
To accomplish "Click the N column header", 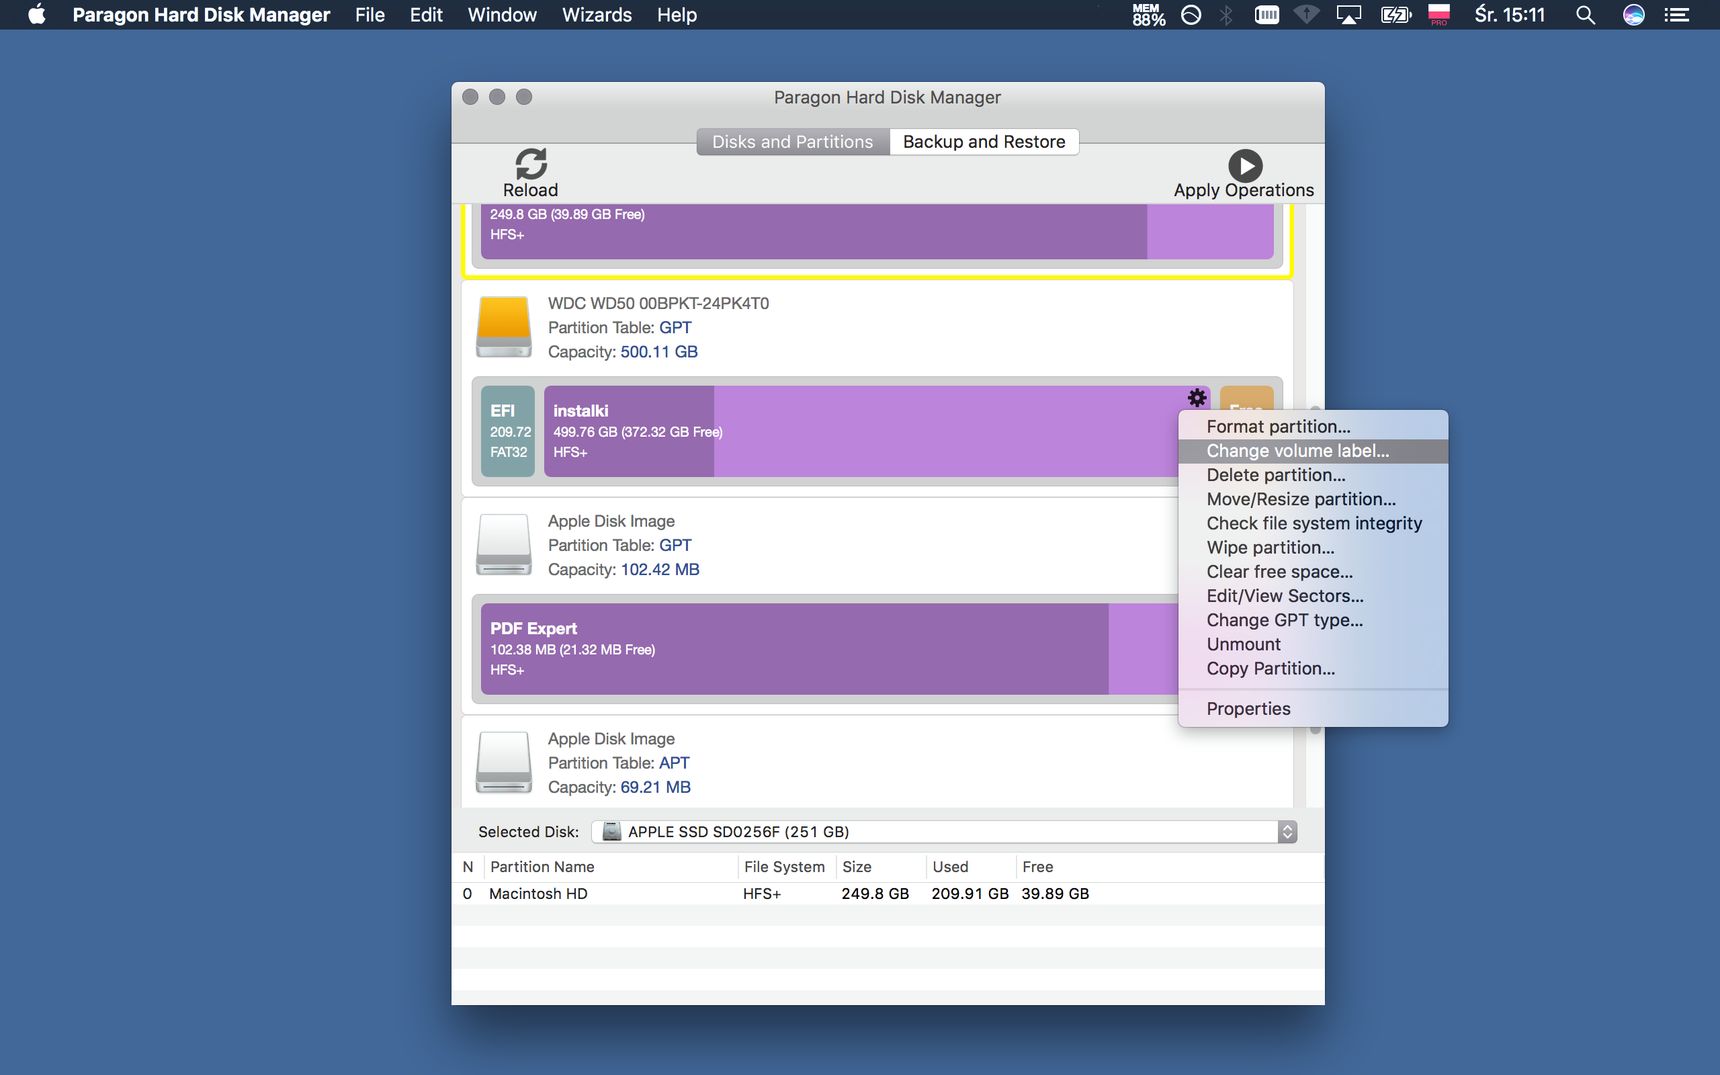I will tap(467, 867).
